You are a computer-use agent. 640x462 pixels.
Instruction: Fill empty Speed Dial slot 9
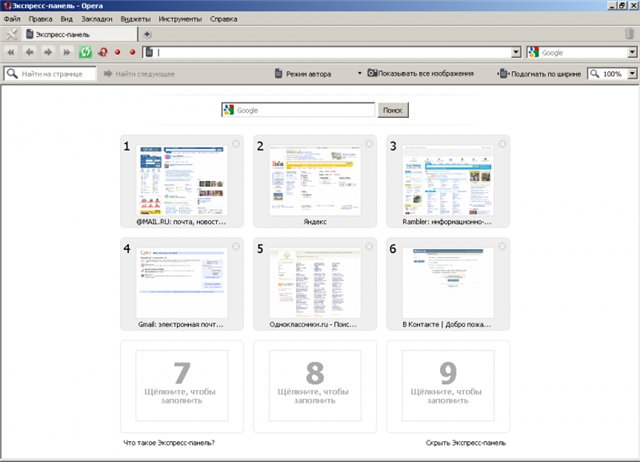[x=448, y=386]
